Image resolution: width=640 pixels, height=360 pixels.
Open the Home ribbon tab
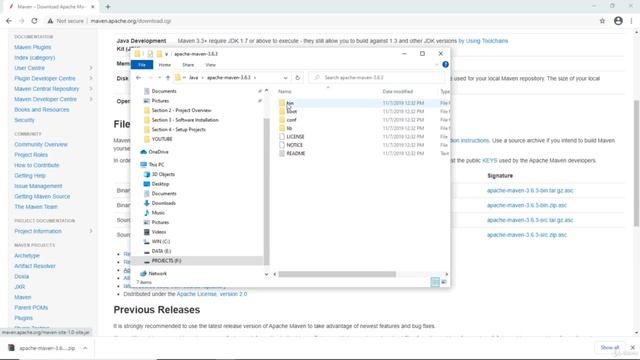[x=164, y=65]
